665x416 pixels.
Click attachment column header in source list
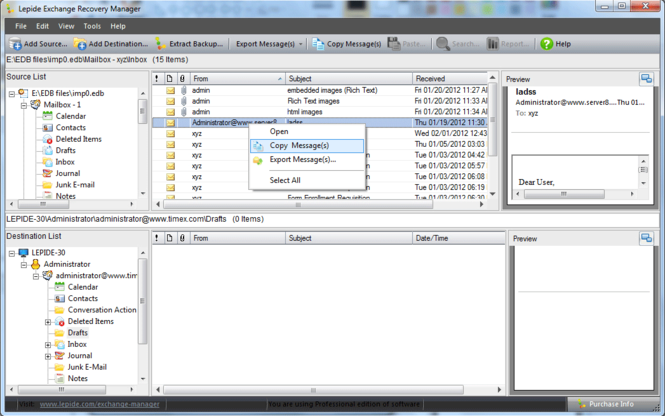[182, 79]
